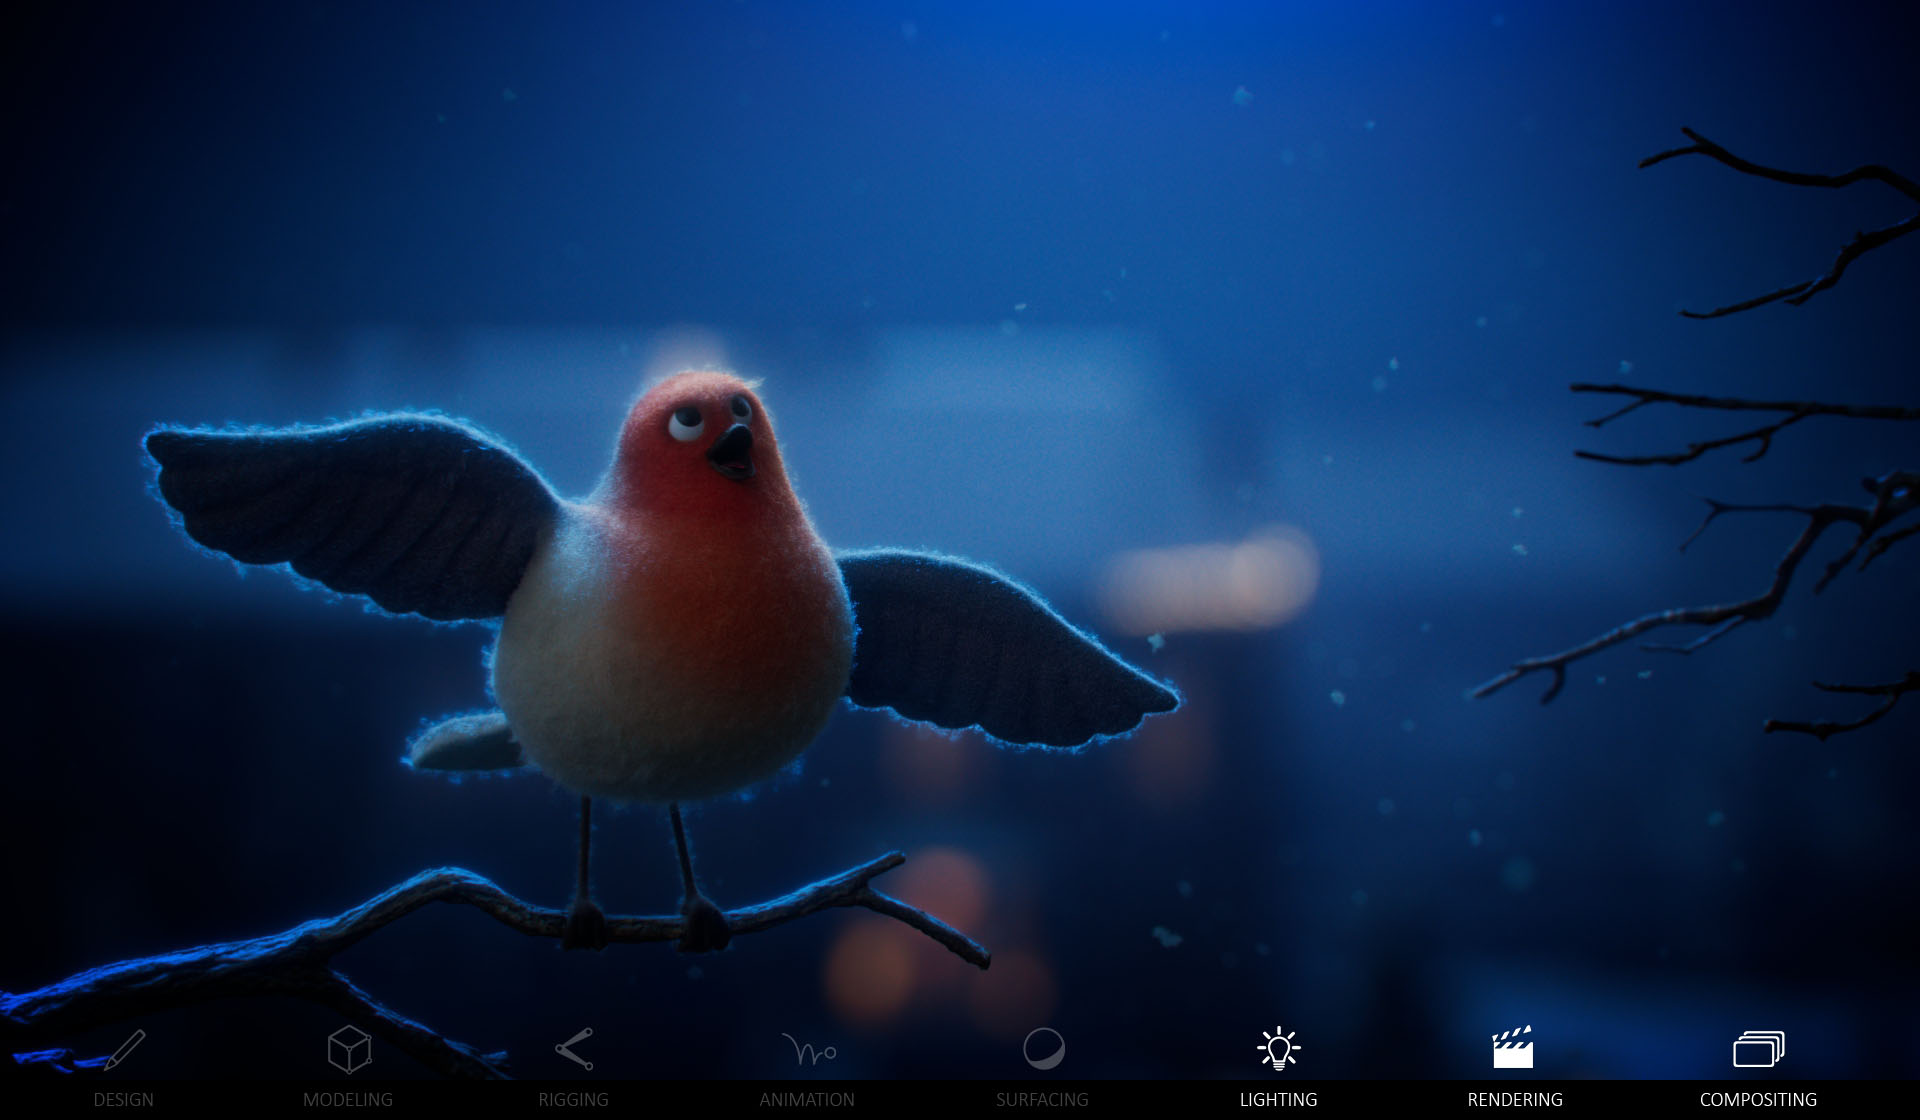Click the Design pencil icon
The width and height of the screenshot is (1920, 1120).
[124, 1049]
